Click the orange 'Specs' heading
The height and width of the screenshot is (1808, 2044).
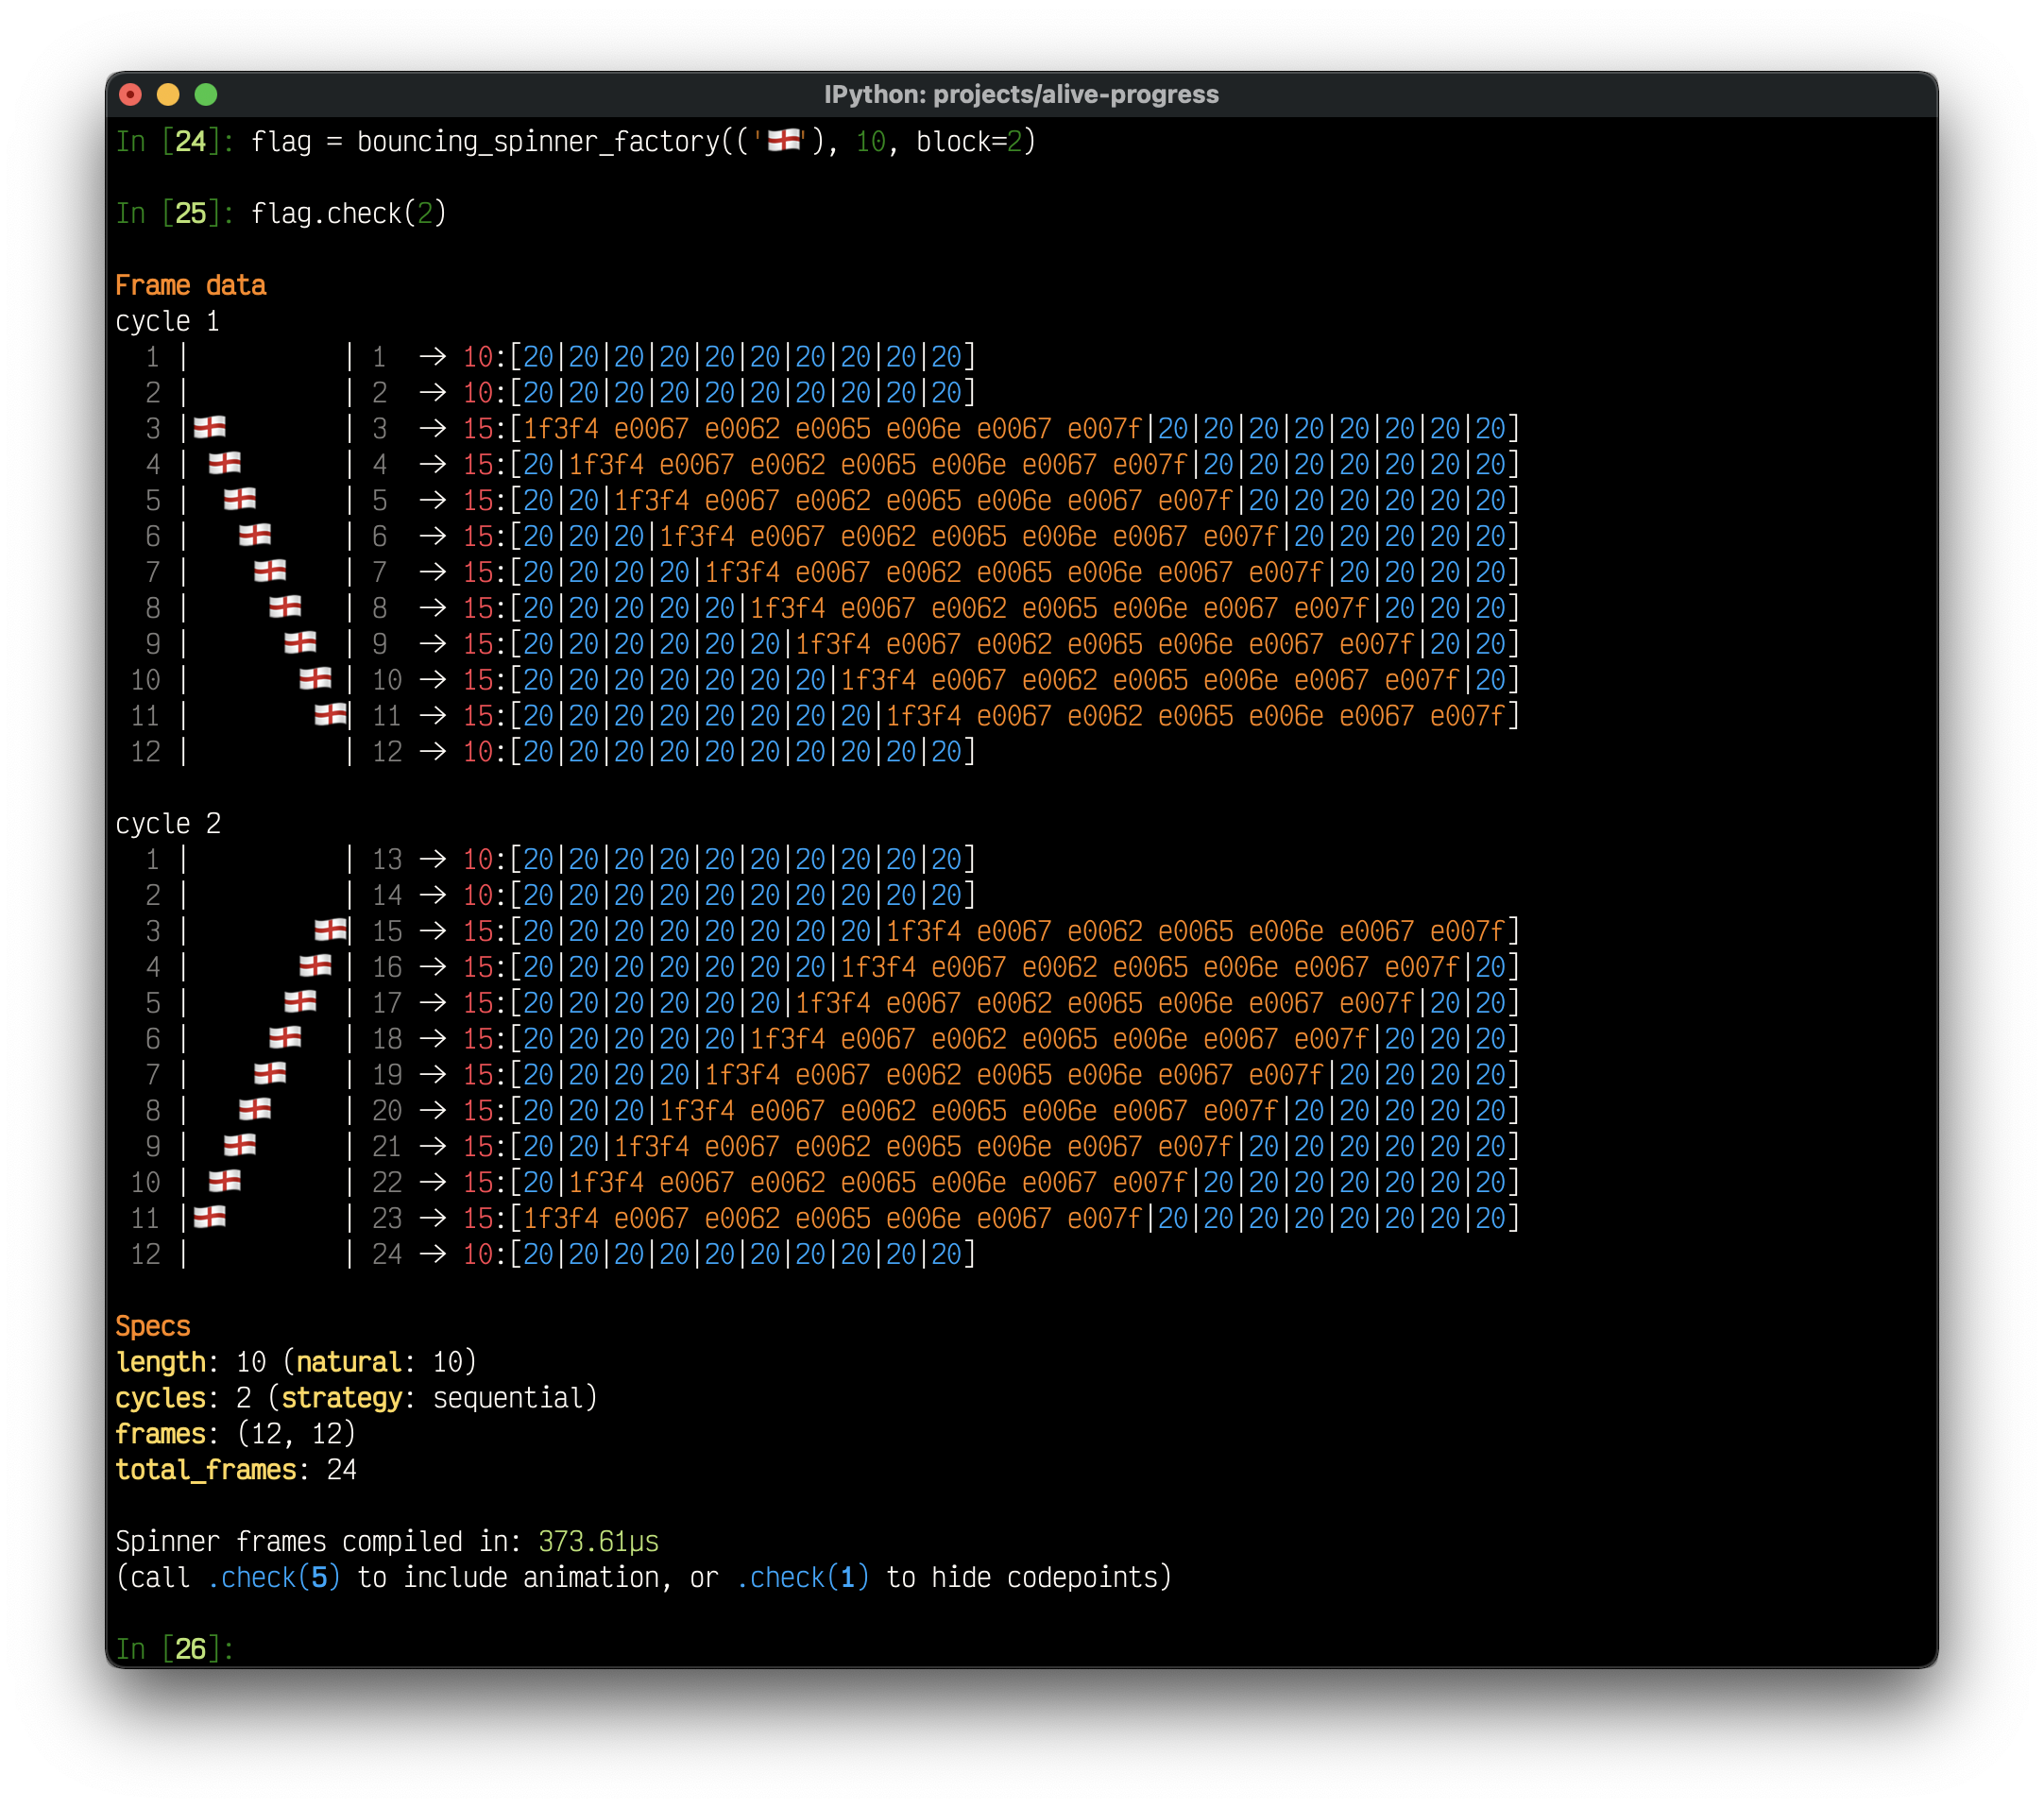pyautogui.click(x=152, y=1326)
